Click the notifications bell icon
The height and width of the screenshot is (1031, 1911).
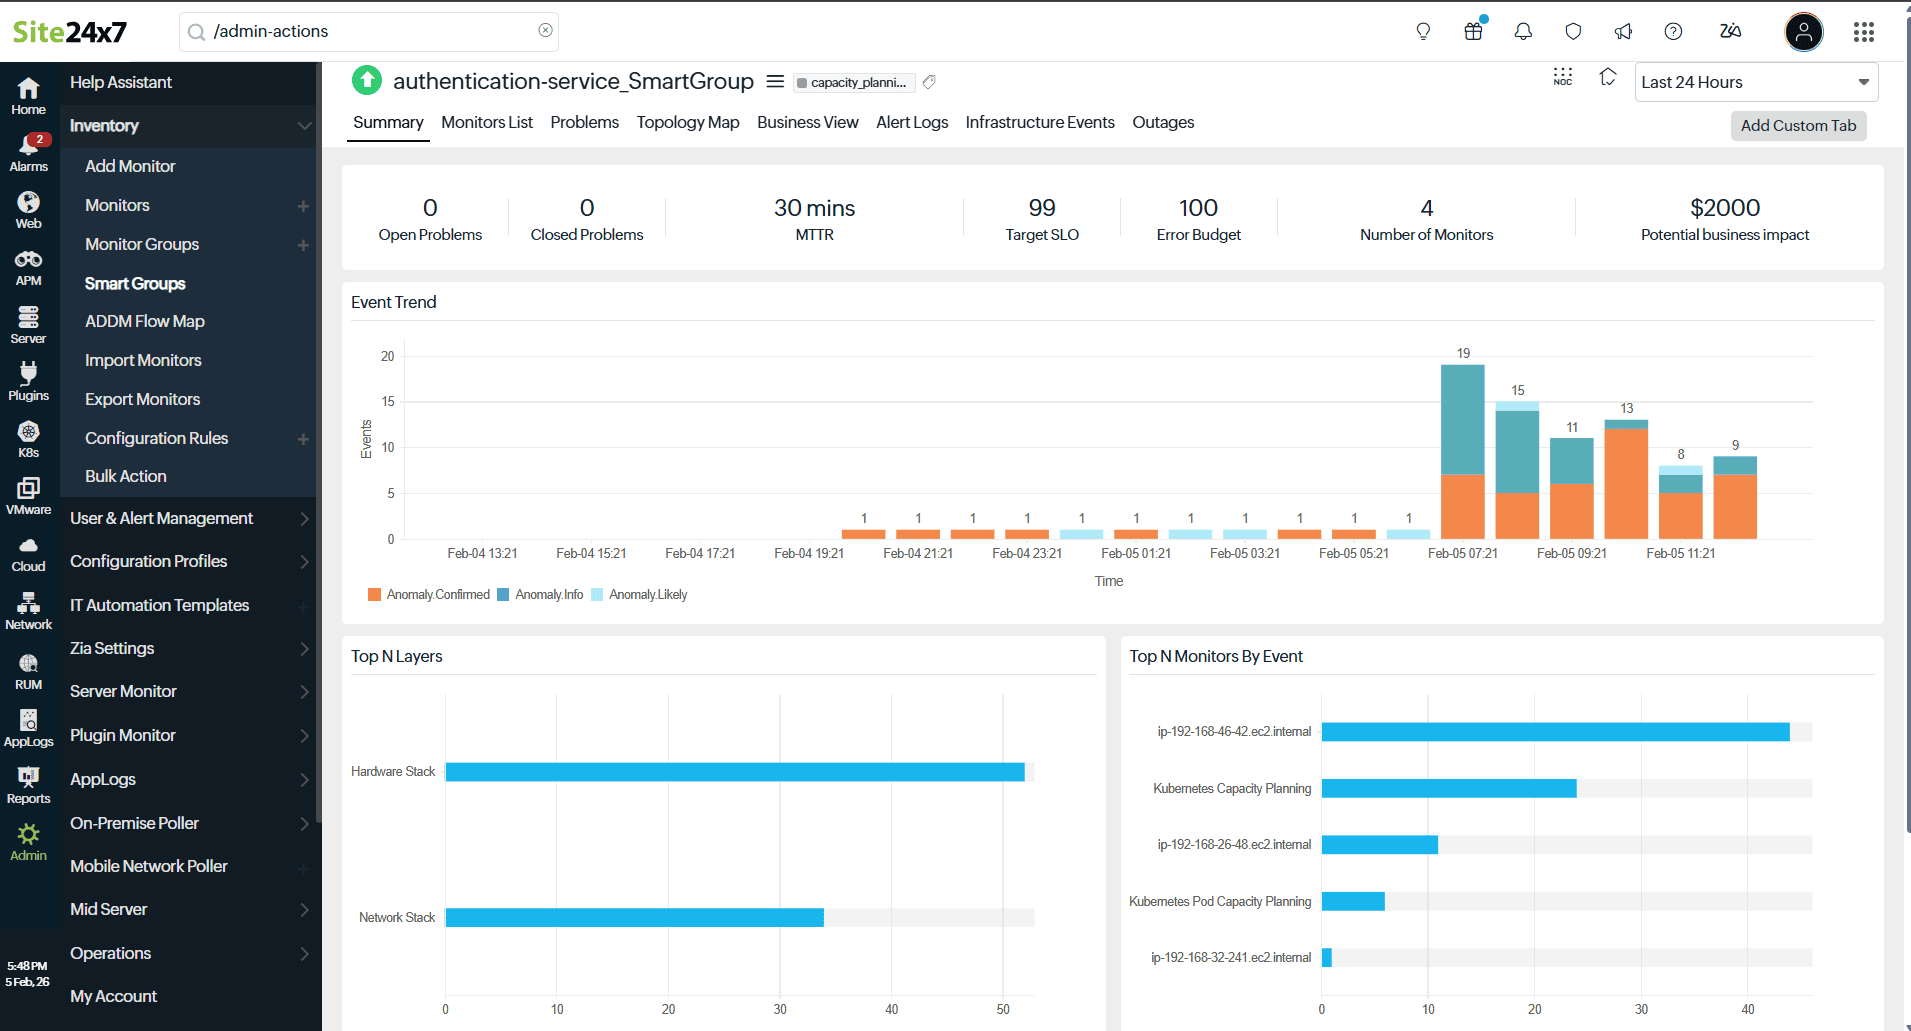(x=1523, y=32)
